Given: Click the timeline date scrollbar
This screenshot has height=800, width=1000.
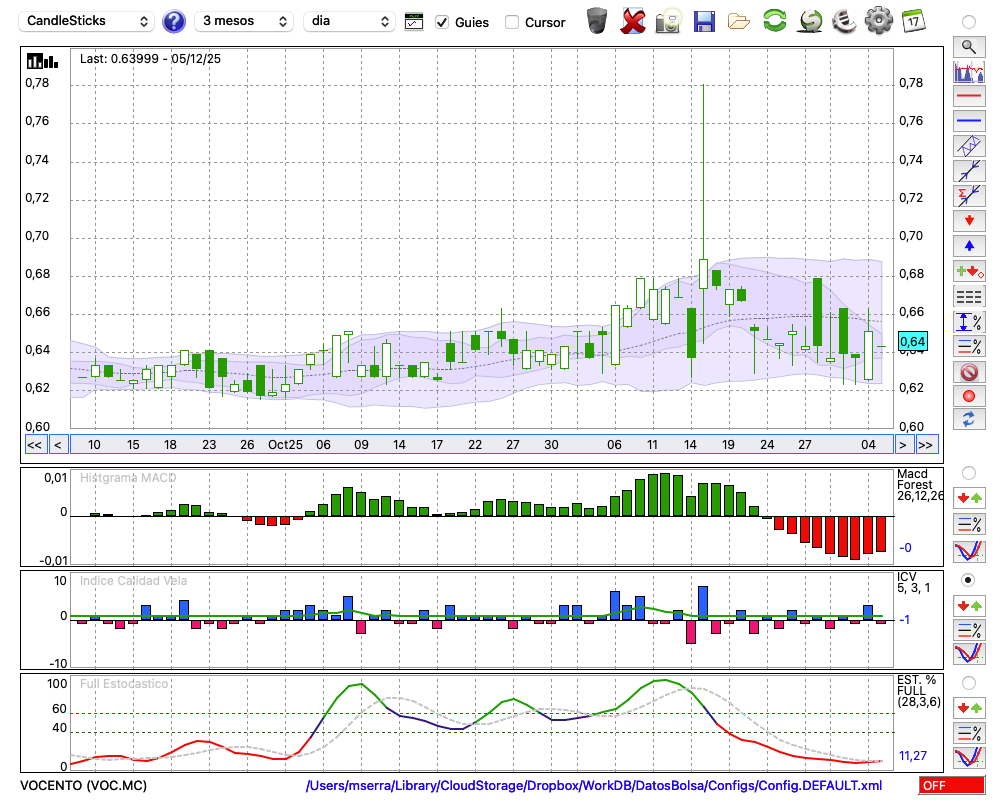Looking at the screenshot, I should point(480,445).
